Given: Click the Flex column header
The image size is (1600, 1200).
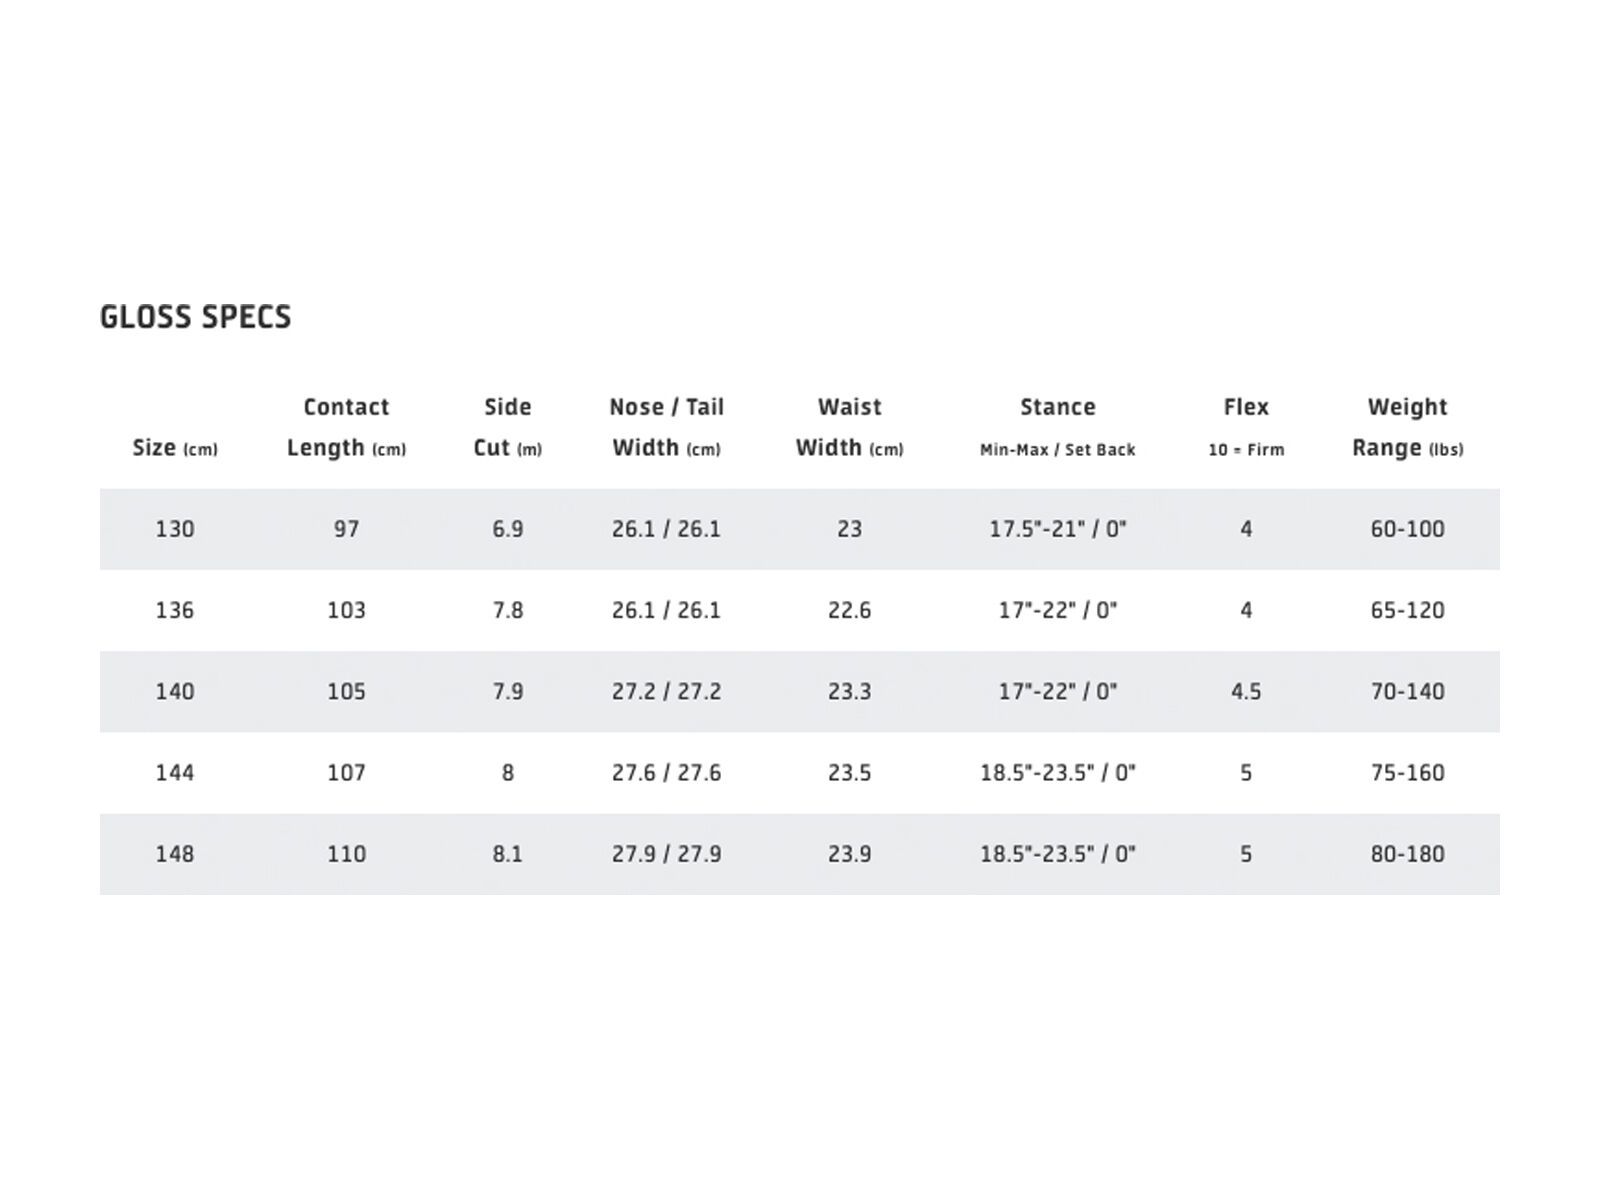Looking at the screenshot, I should tap(1245, 427).
